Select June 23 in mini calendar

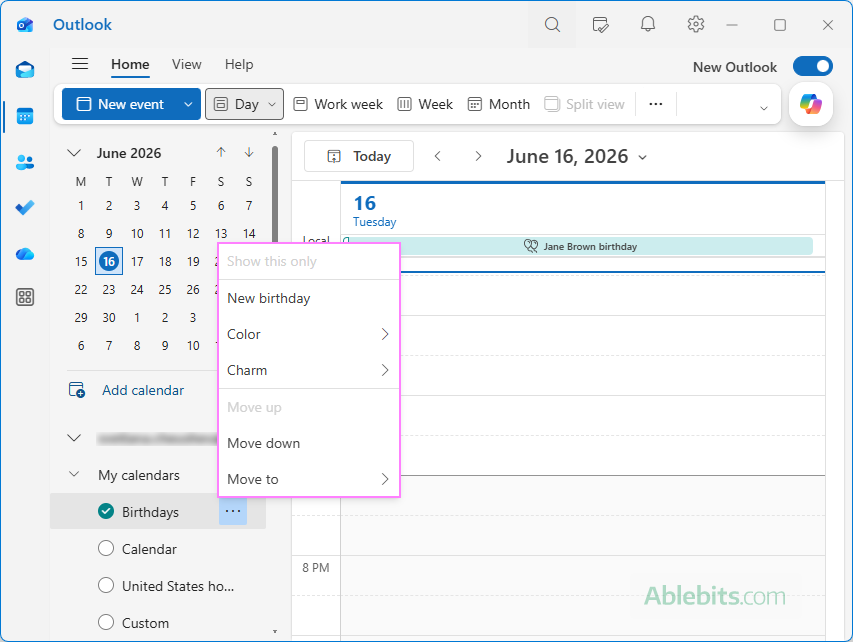tap(109, 289)
